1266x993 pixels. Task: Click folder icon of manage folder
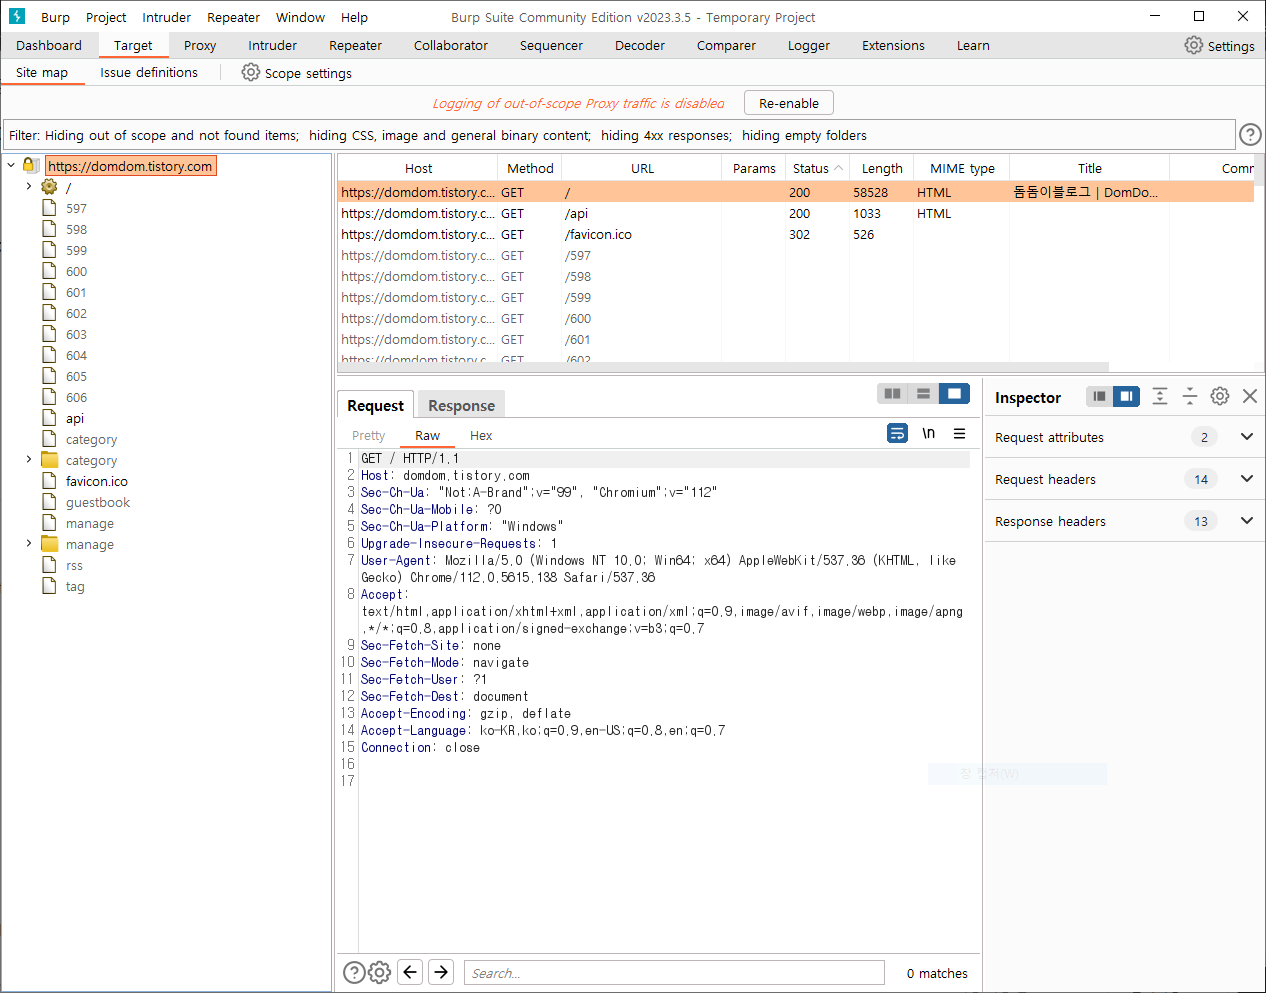coord(50,544)
